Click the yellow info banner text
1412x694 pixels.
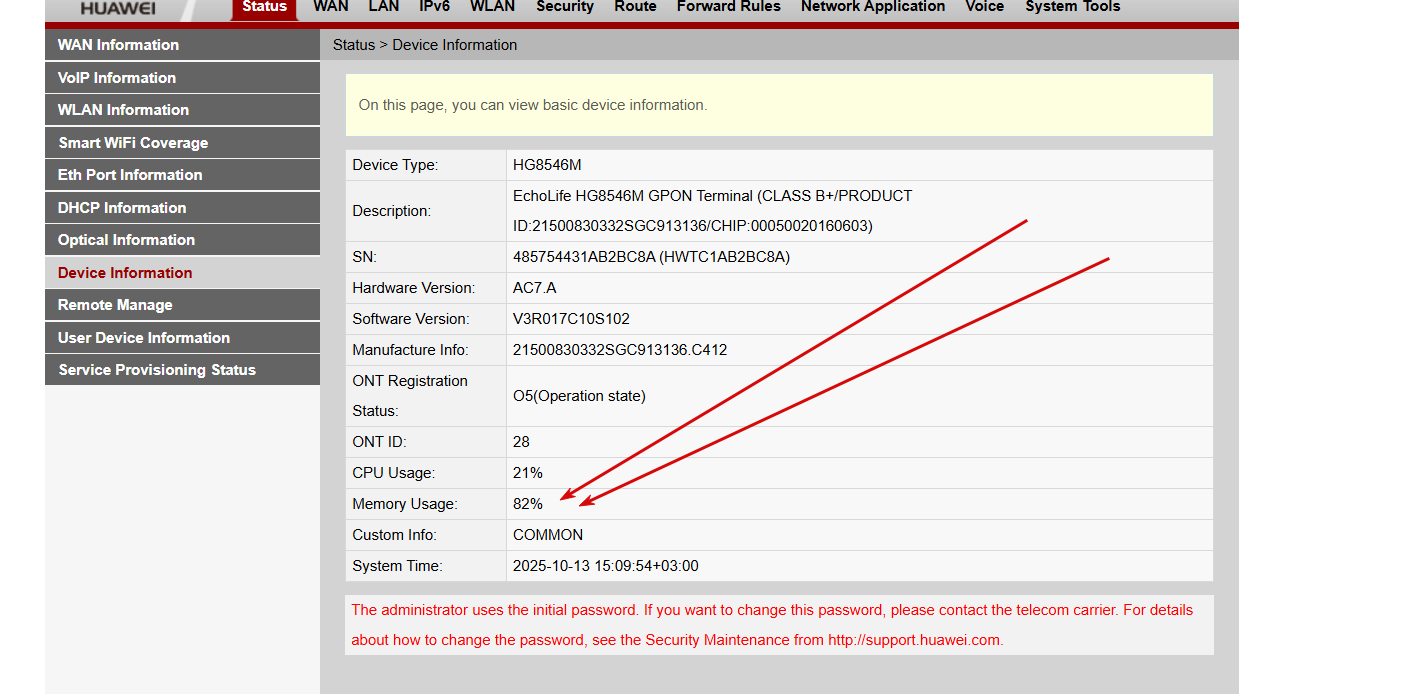click(x=533, y=105)
